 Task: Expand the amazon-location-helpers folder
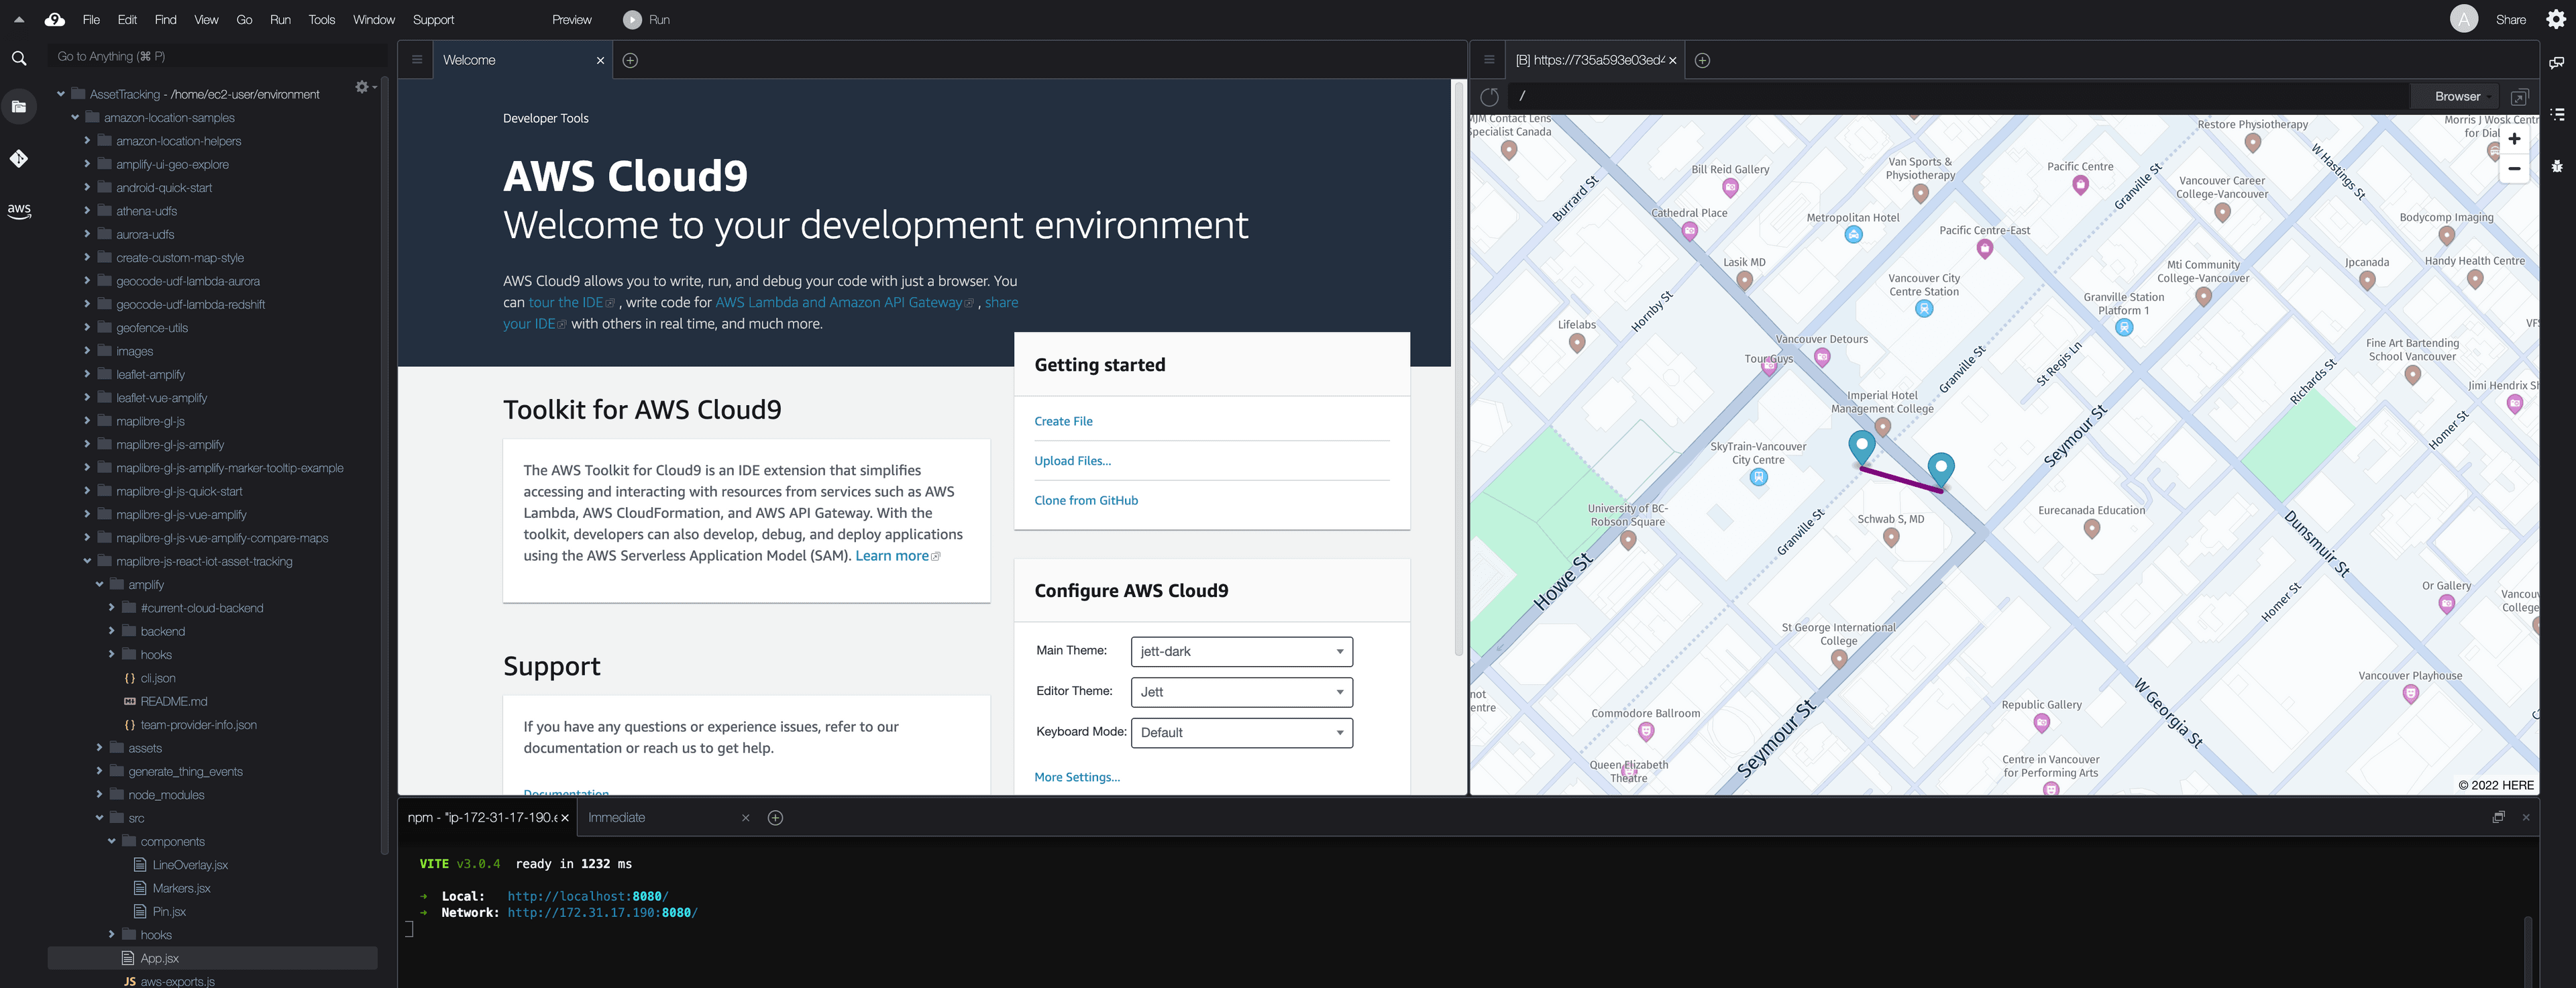point(87,141)
